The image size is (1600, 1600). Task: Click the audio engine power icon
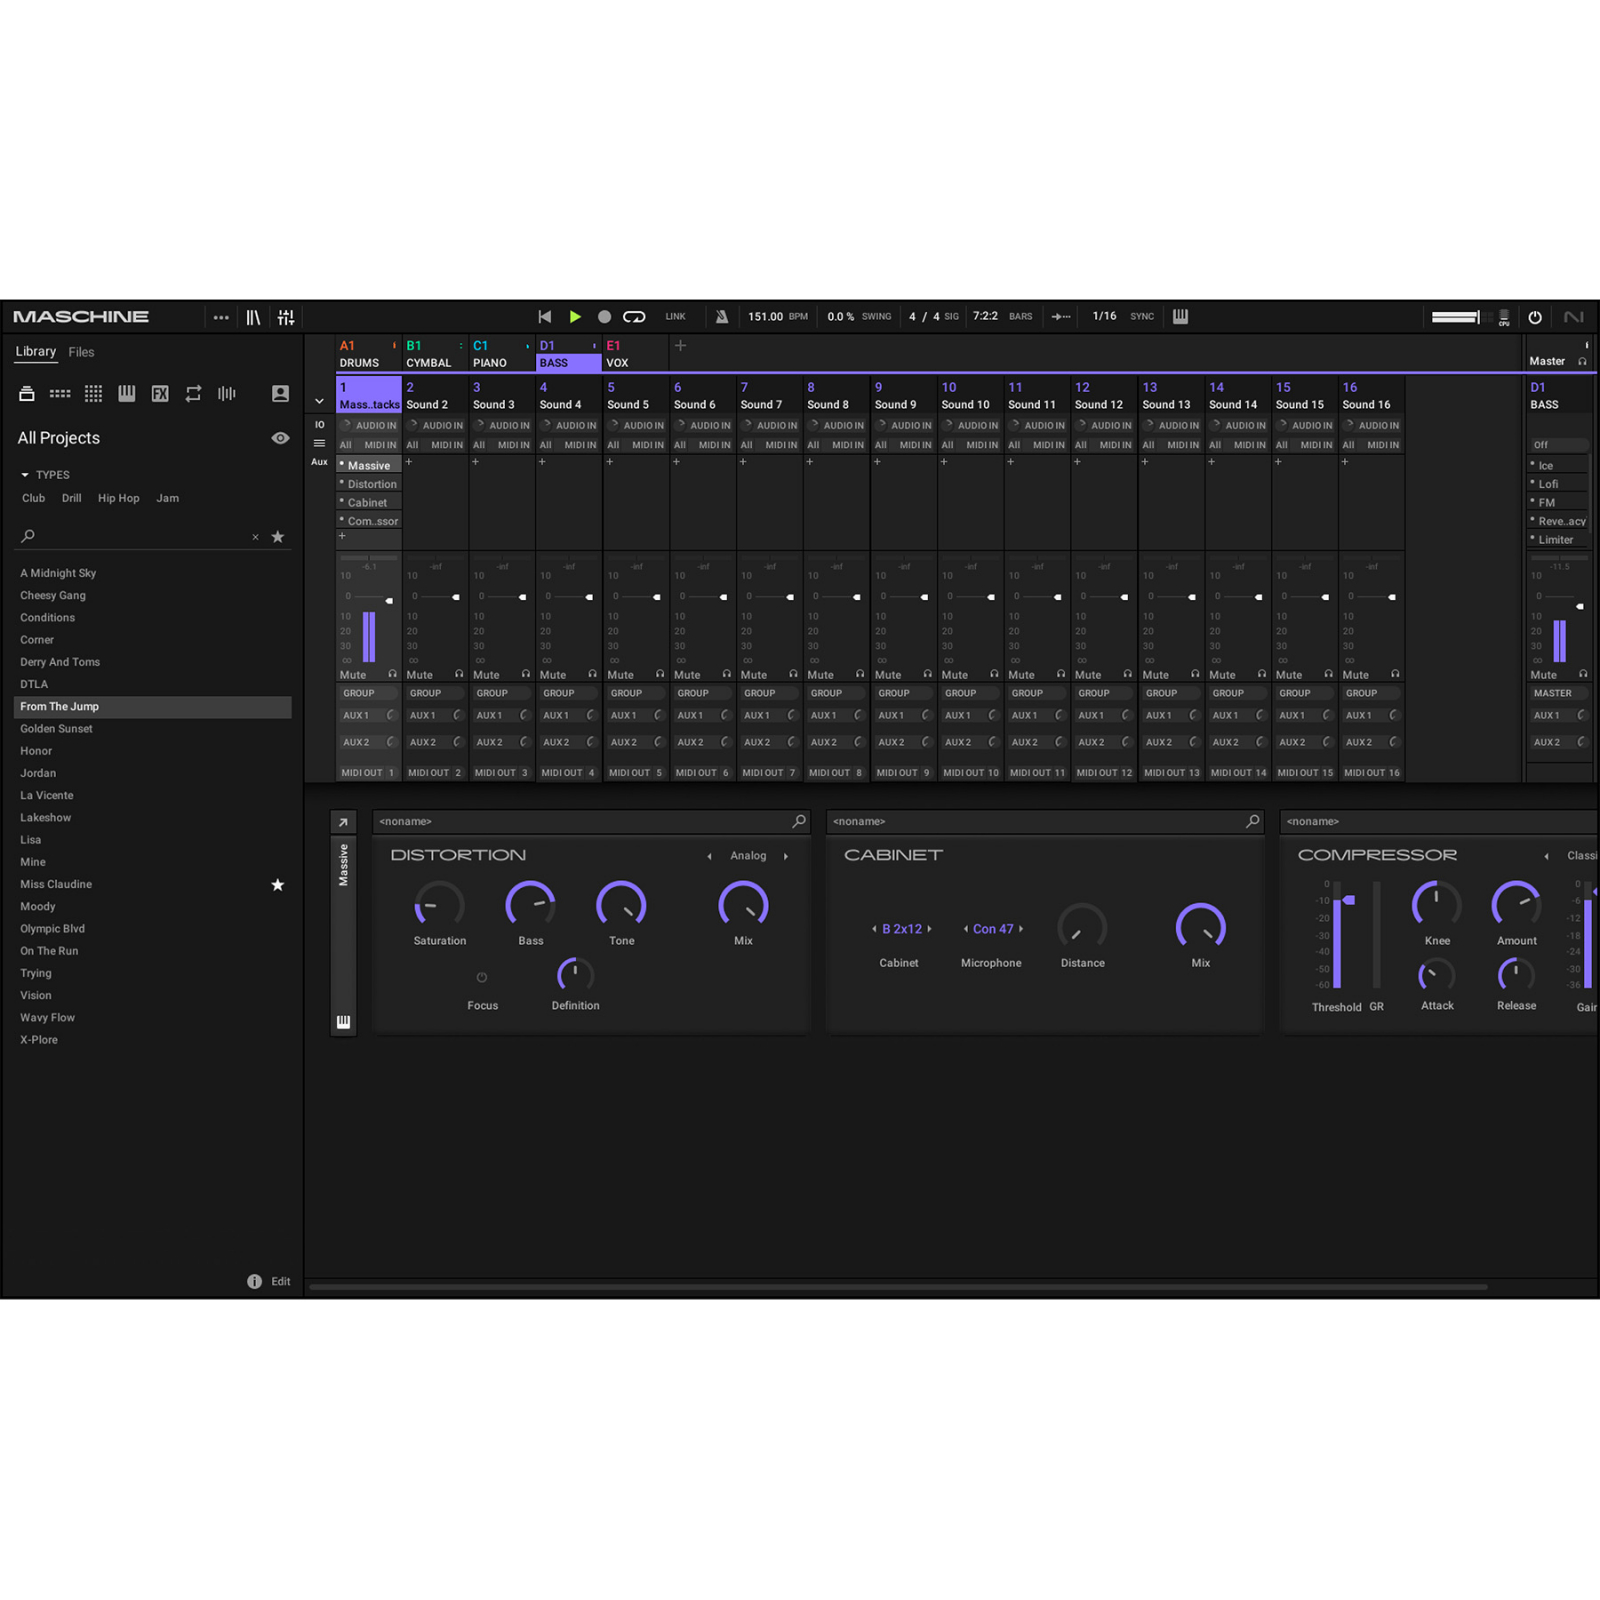(x=1535, y=317)
